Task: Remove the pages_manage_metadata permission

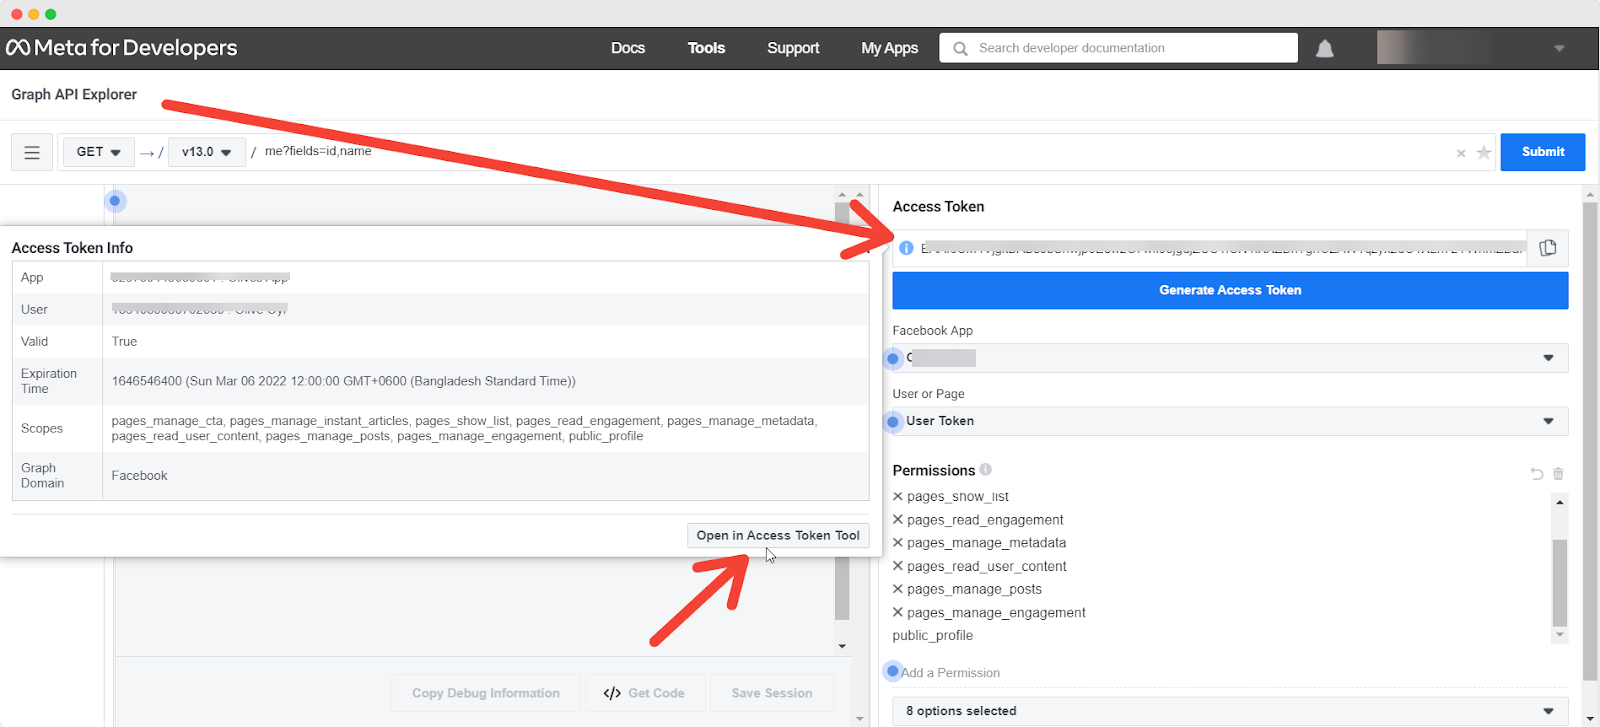Action: (x=898, y=542)
